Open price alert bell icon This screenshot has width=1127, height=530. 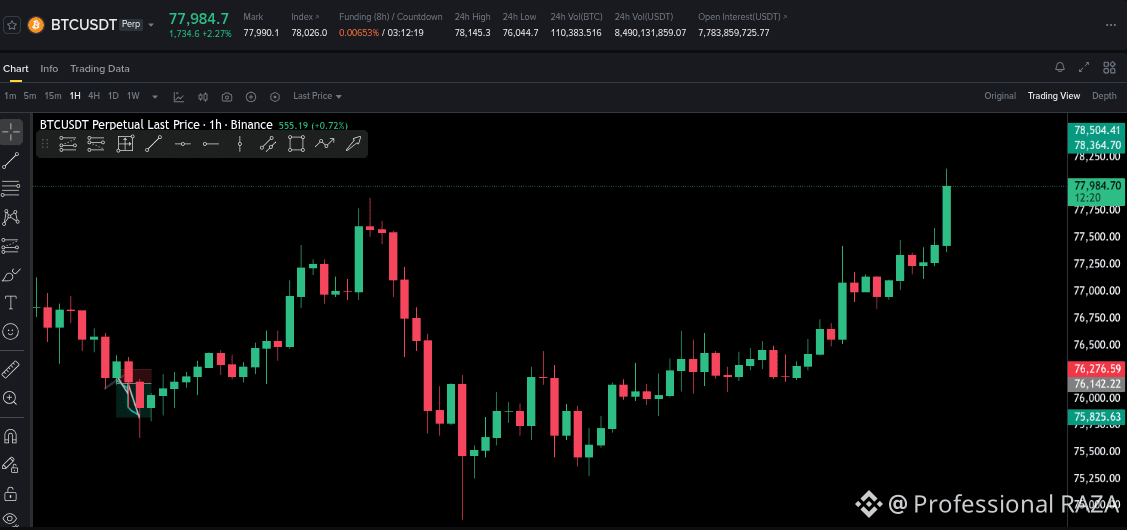point(1059,68)
